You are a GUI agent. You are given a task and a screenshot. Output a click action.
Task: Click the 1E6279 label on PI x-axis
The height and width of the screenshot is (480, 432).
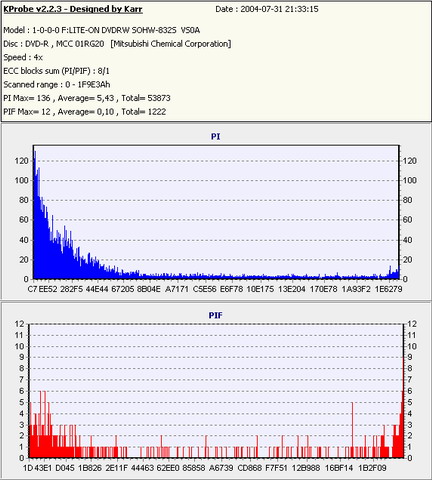tap(388, 289)
